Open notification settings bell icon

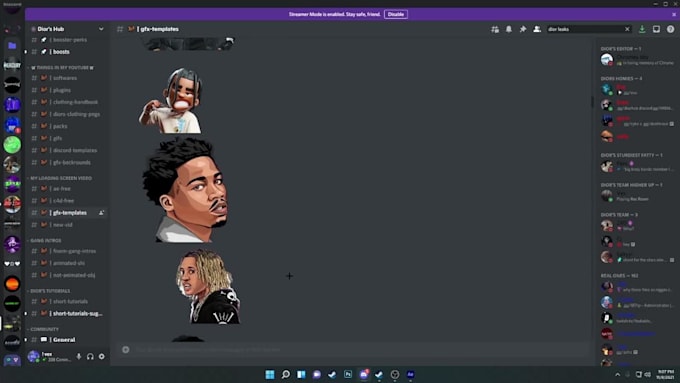pos(509,29)
